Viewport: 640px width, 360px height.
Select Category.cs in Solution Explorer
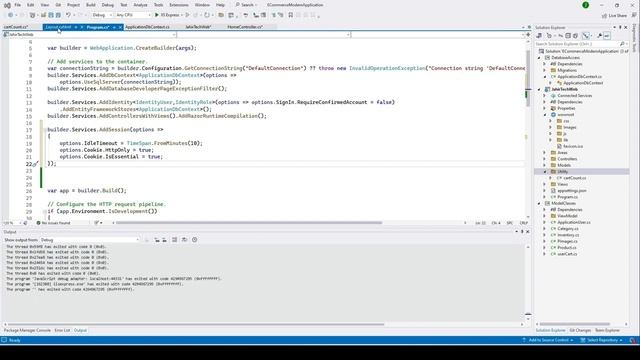(x=568, y=229)
